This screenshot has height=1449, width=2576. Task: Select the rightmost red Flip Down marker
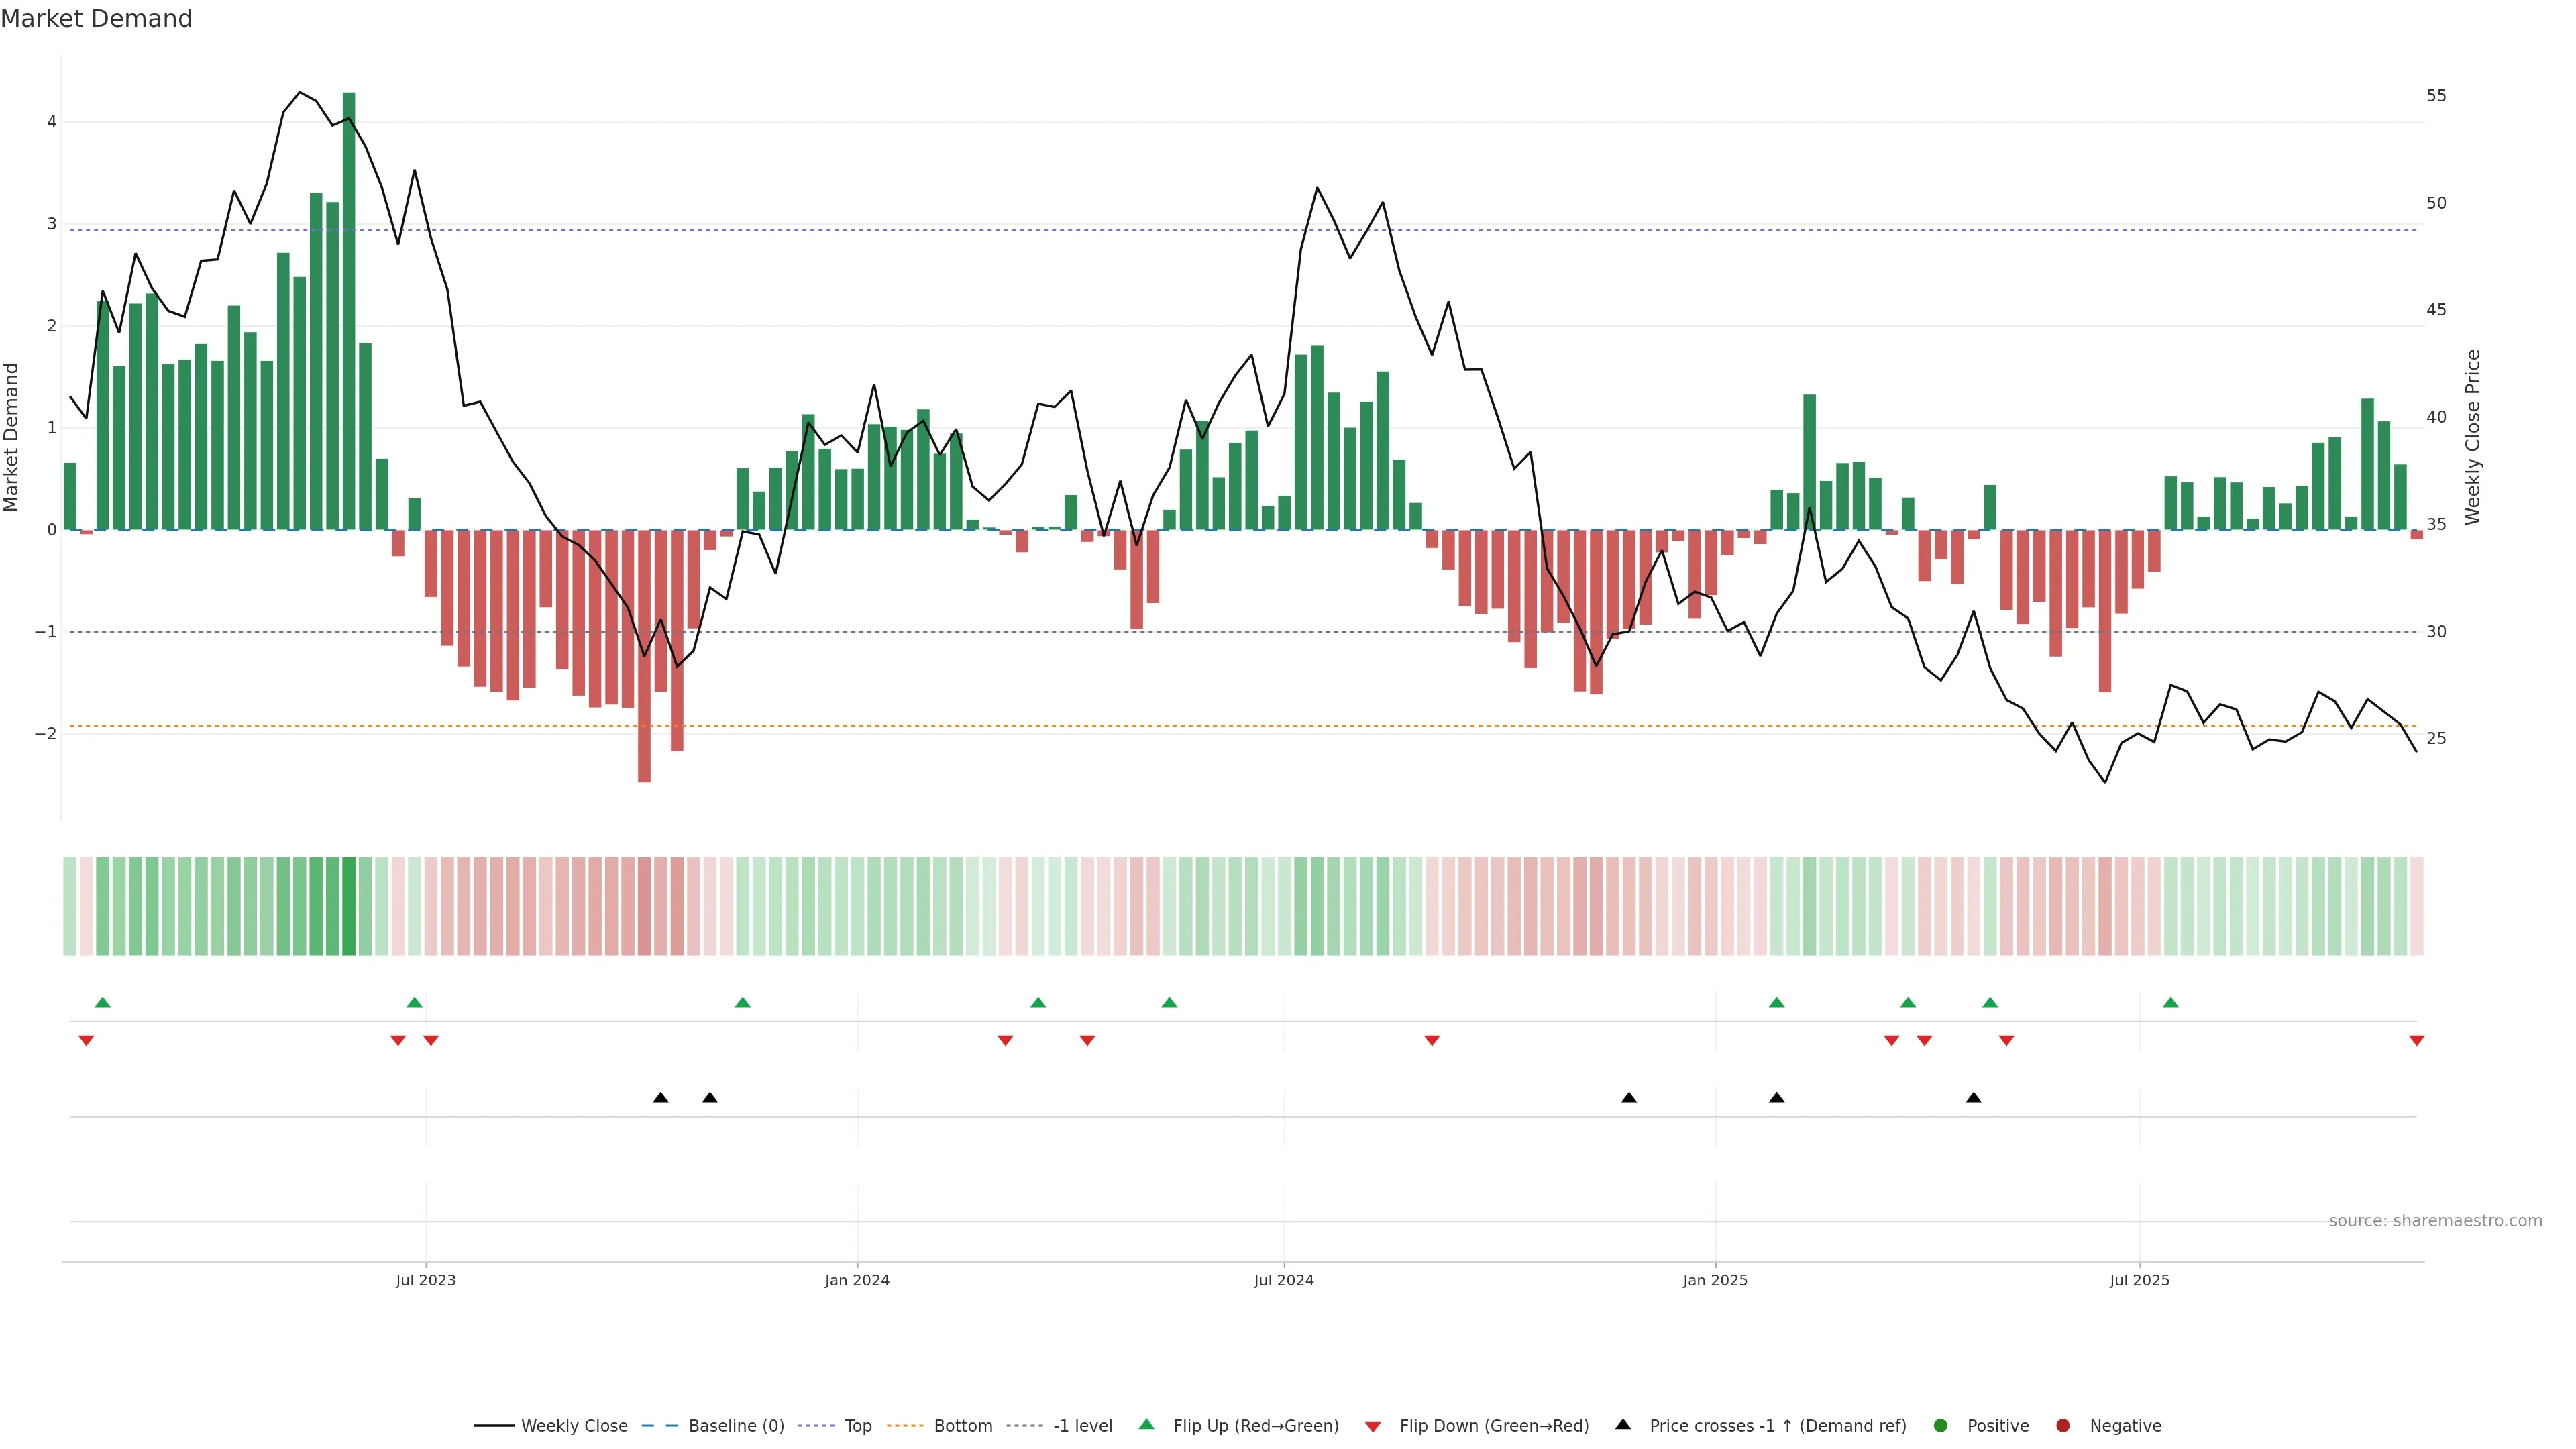click(x=2416, y=1041)
